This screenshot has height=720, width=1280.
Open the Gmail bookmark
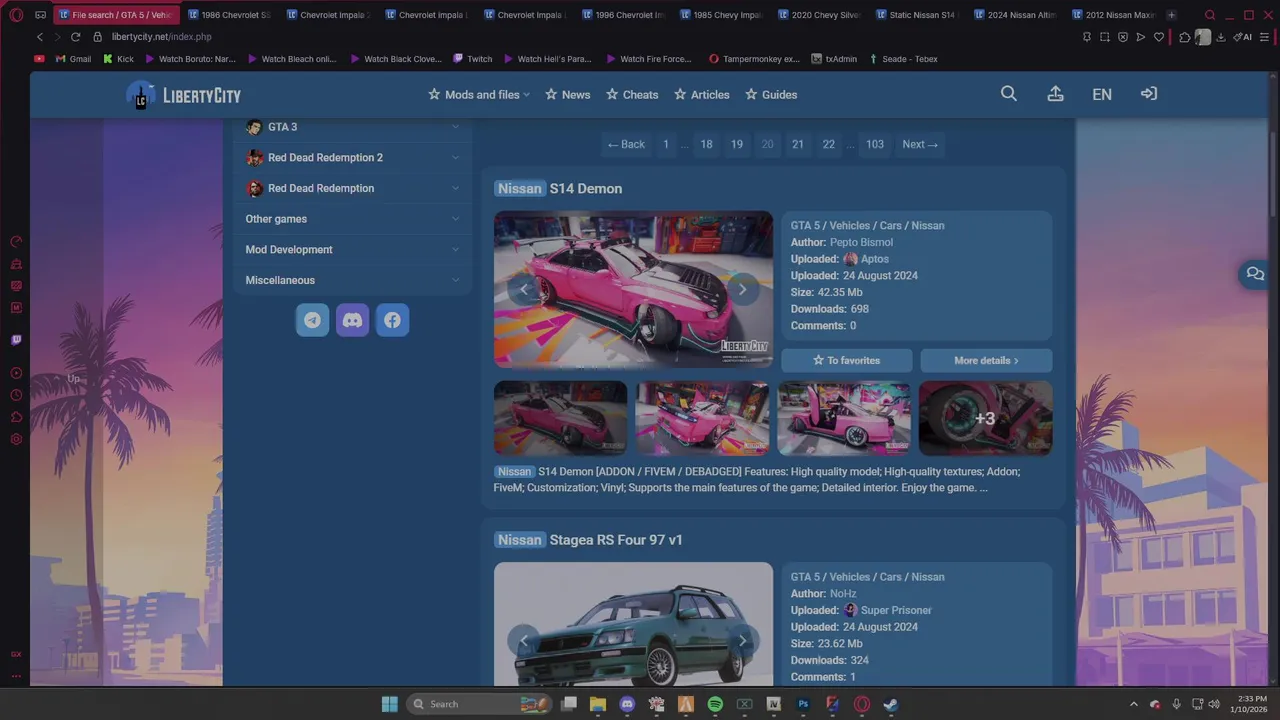pos(72,59)
